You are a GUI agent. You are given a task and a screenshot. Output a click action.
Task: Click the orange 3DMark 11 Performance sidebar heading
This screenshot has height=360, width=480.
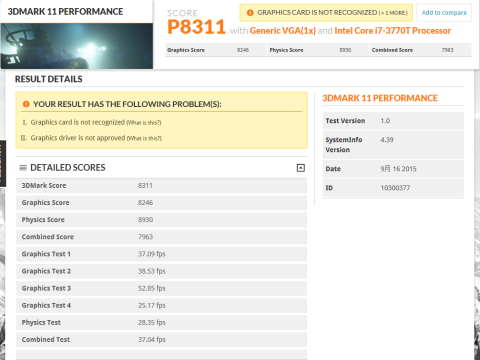point(380,98)
